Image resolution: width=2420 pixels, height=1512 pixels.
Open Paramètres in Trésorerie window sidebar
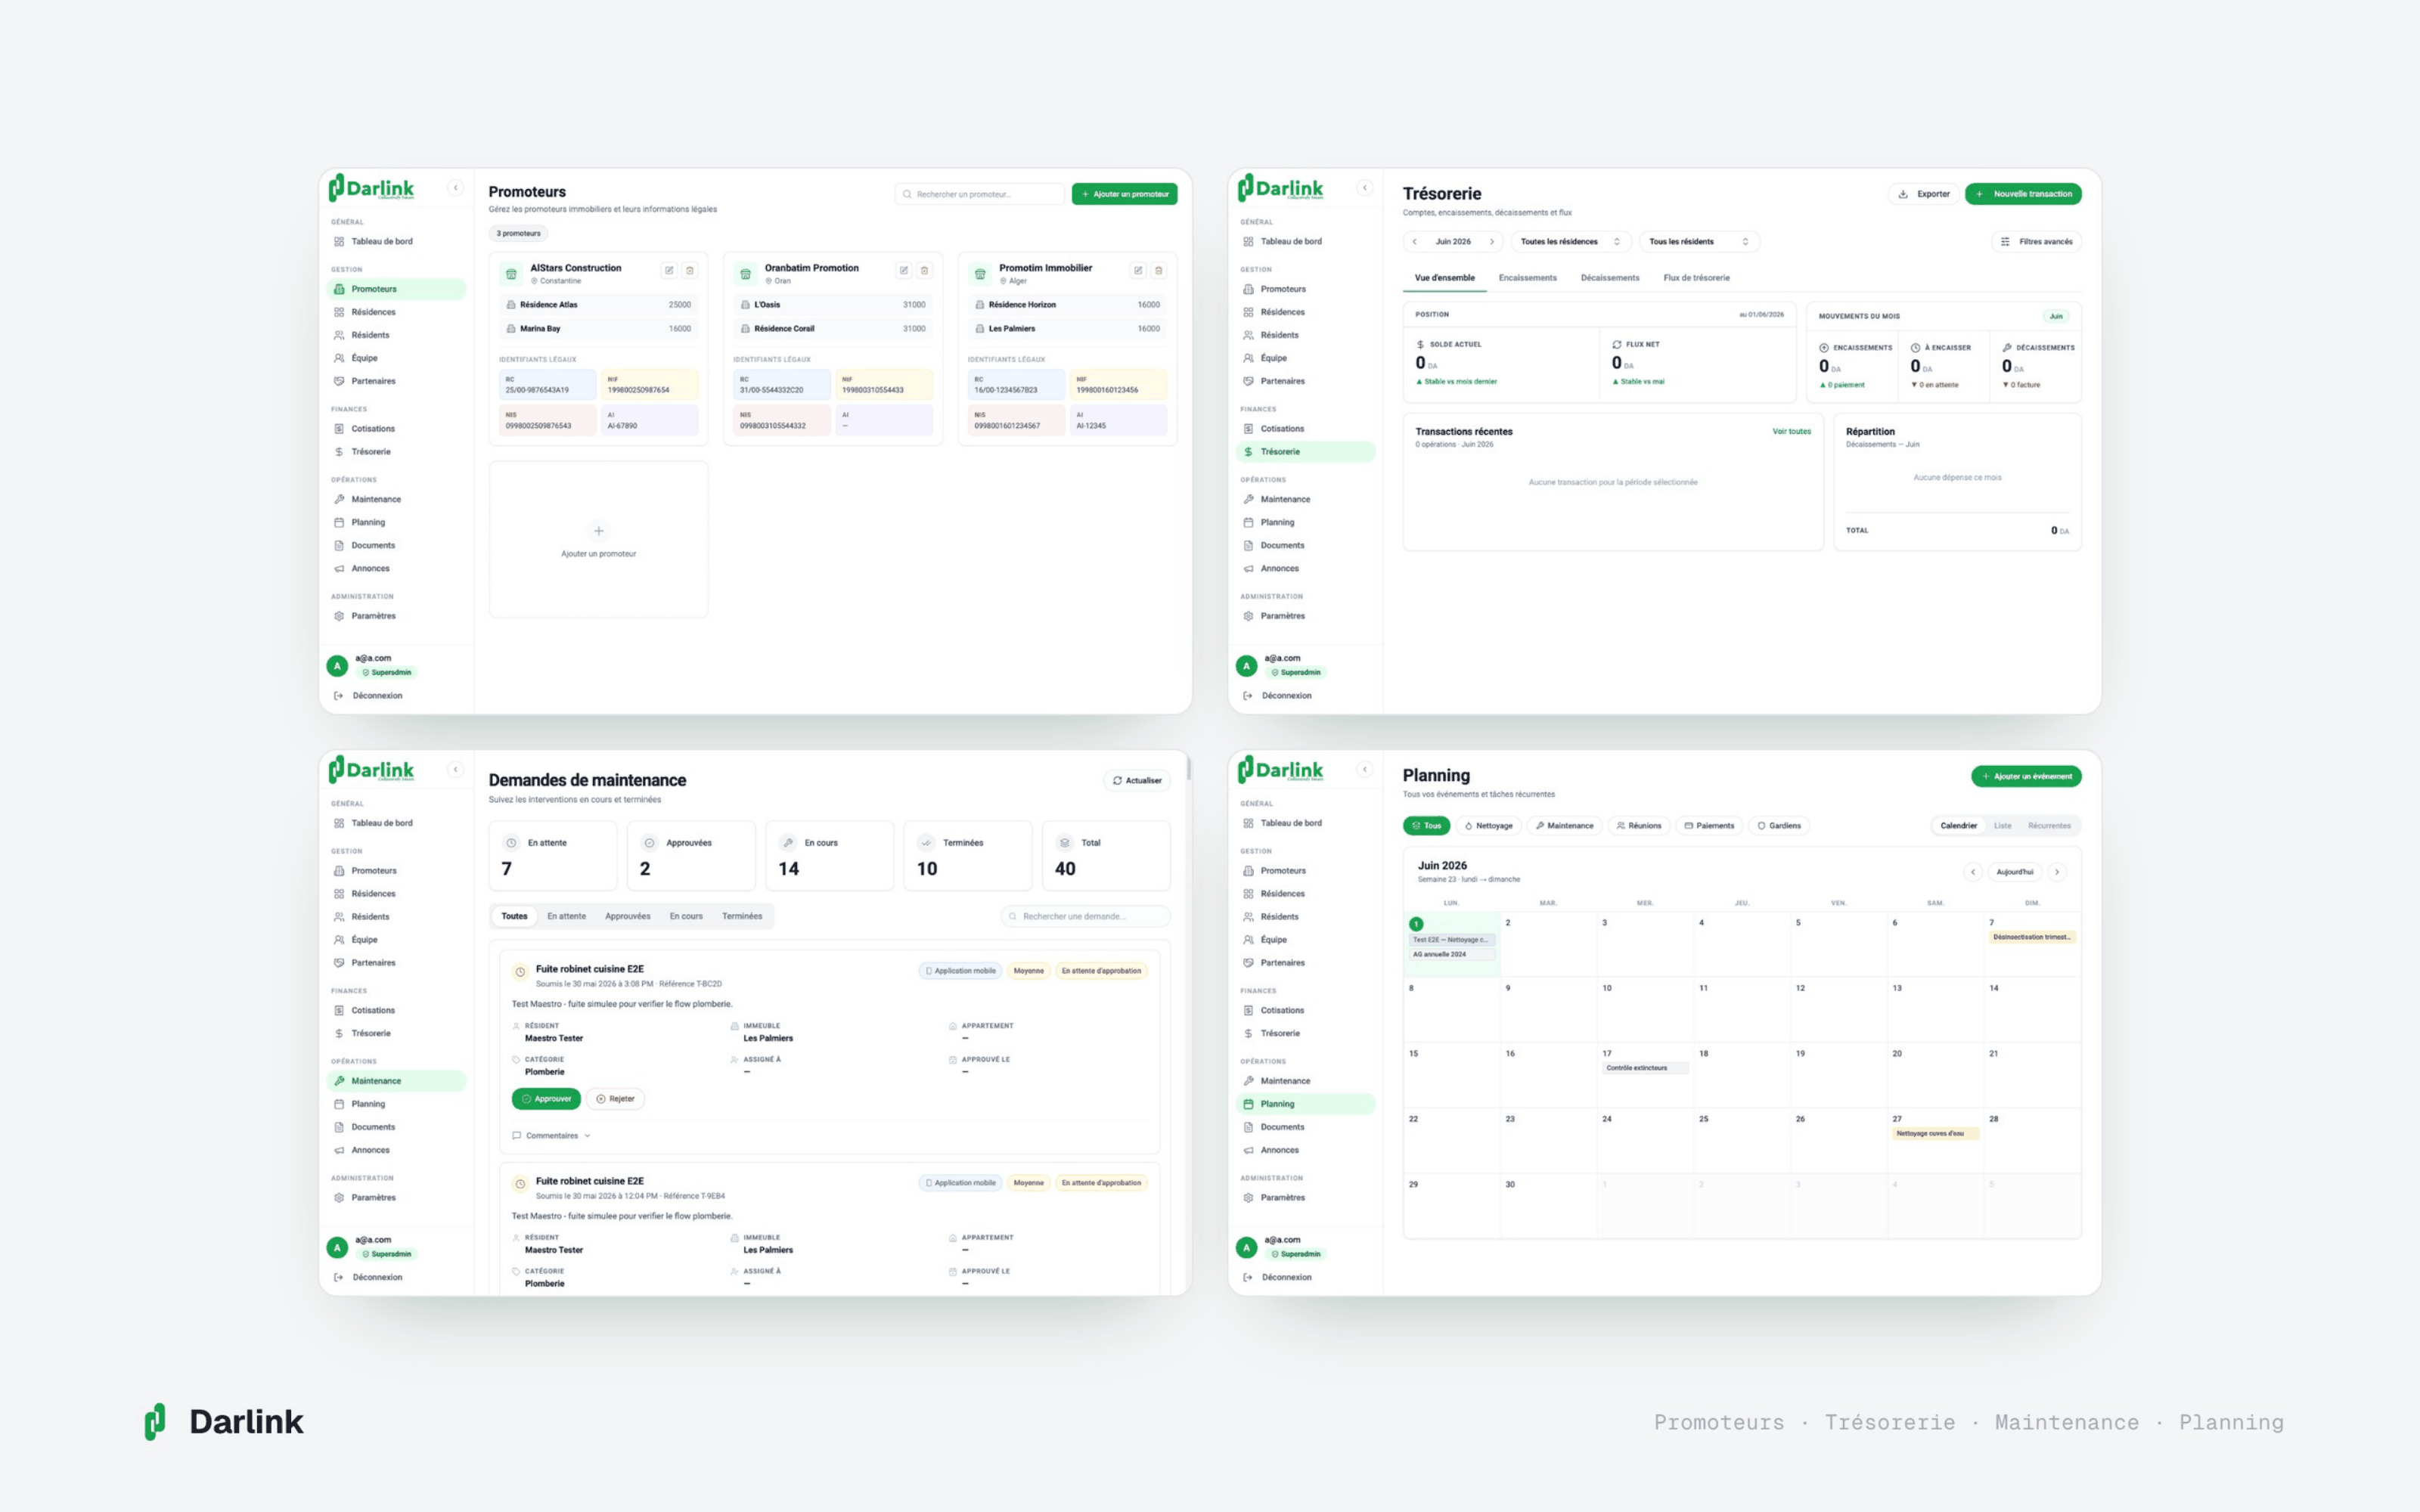tap(1305, 616)
